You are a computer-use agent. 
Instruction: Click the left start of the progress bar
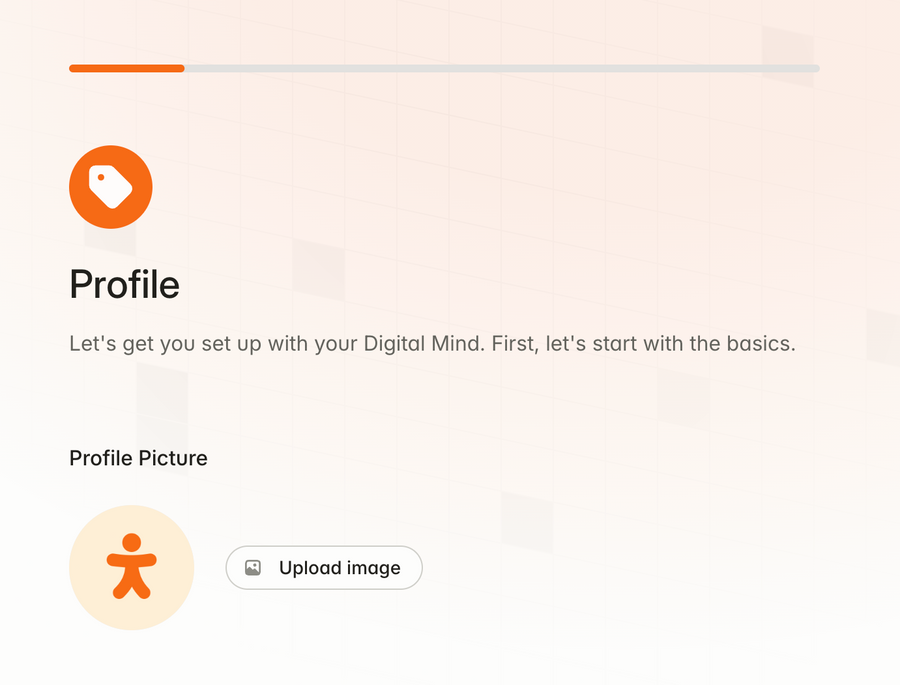(73, 68)
